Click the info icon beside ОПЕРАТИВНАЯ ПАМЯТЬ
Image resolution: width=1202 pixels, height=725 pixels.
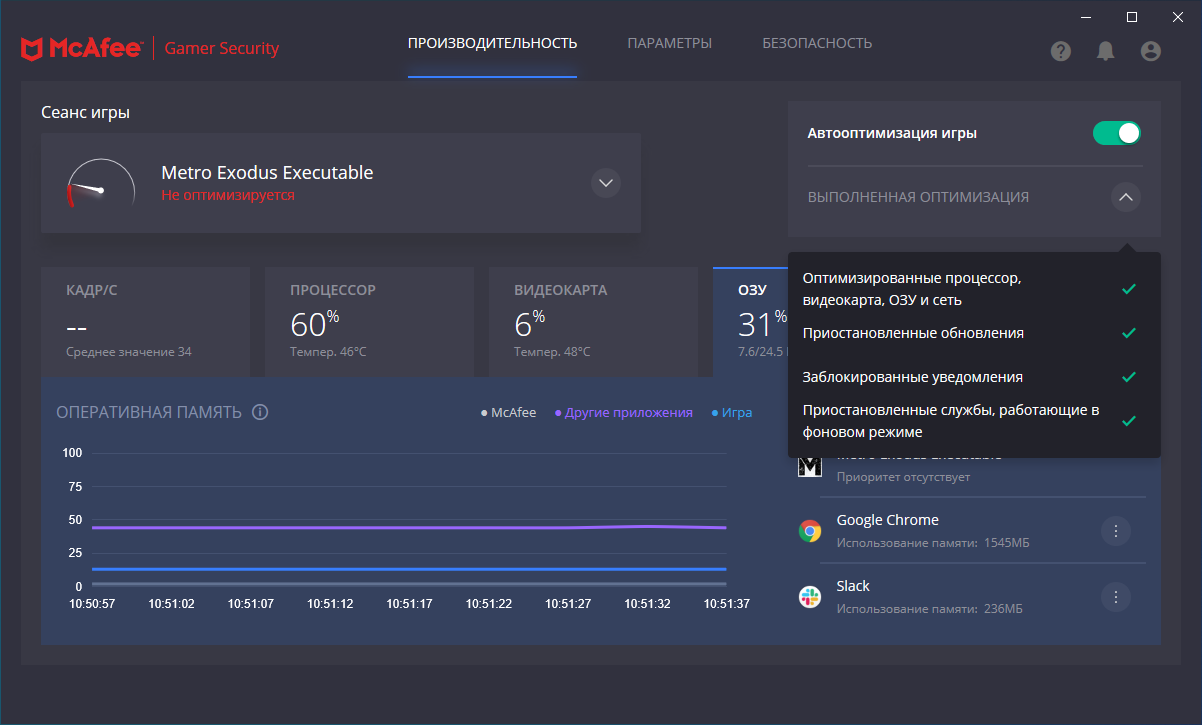coord(260,412)
